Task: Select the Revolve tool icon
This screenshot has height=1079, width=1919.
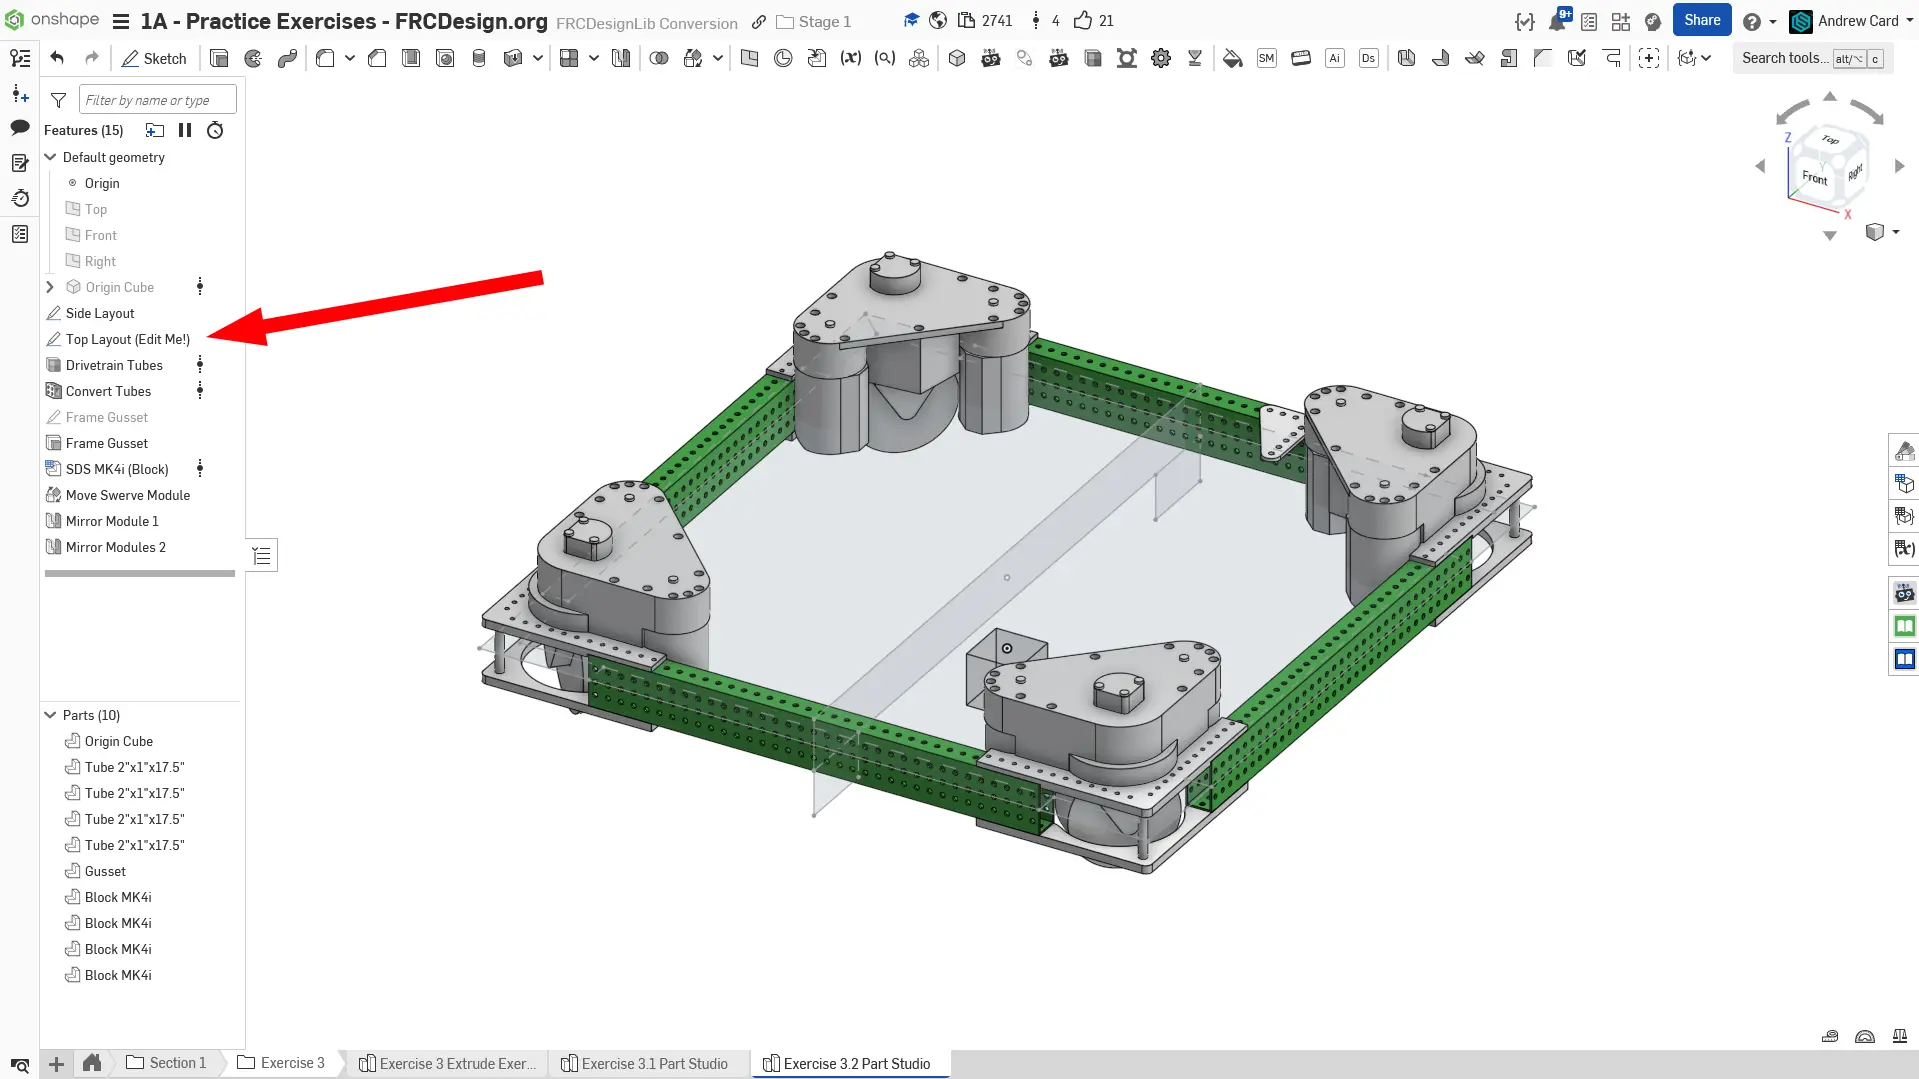Action: [x=253, y=58]
